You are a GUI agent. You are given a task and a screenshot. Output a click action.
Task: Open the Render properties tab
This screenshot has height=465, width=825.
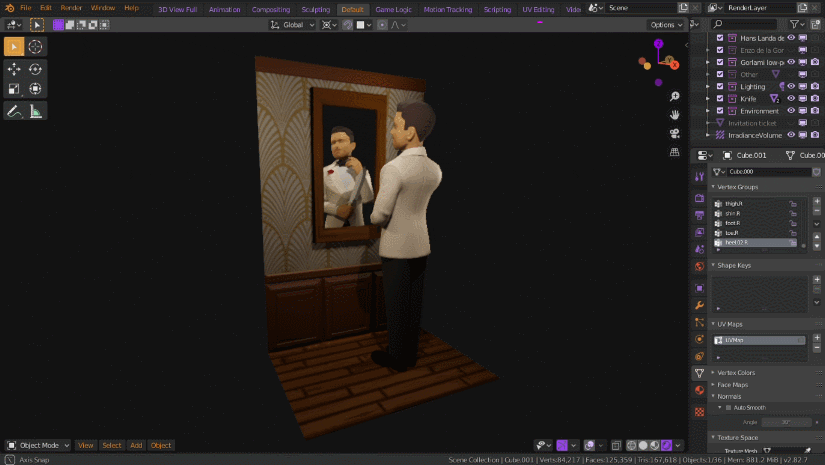point(699,198)
